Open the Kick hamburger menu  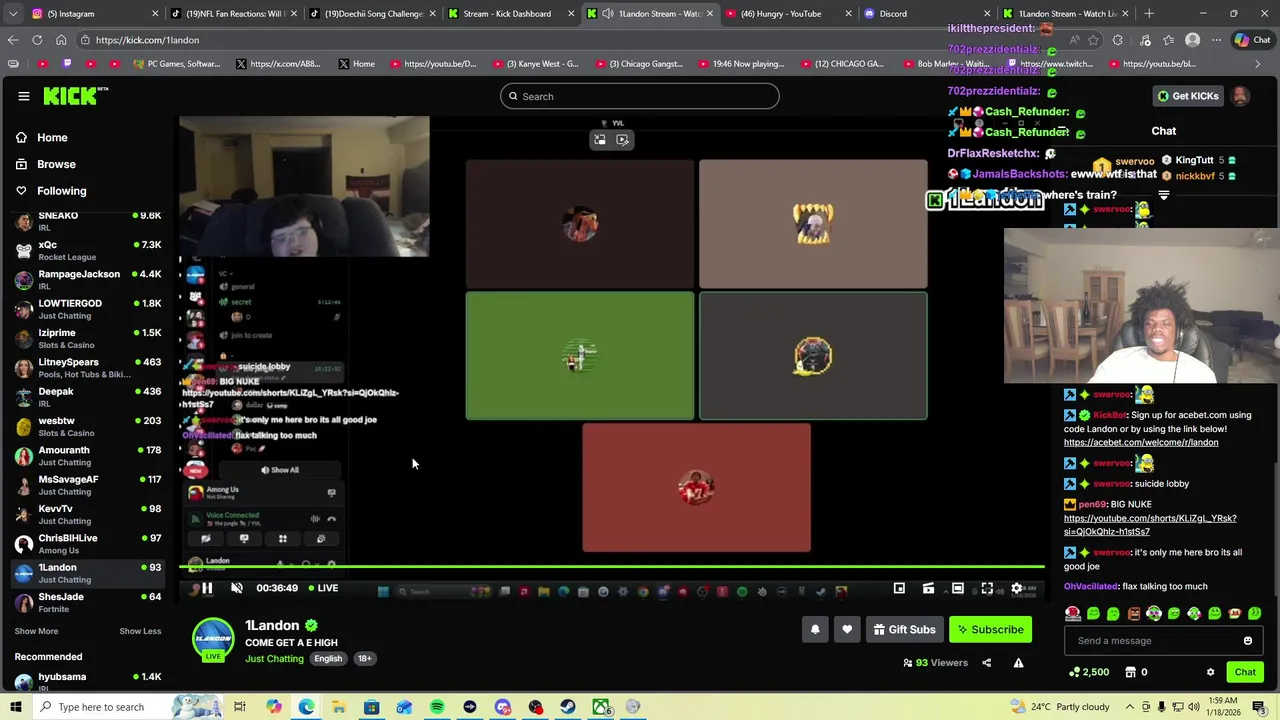pyautogui.click(x=23, y=96)
